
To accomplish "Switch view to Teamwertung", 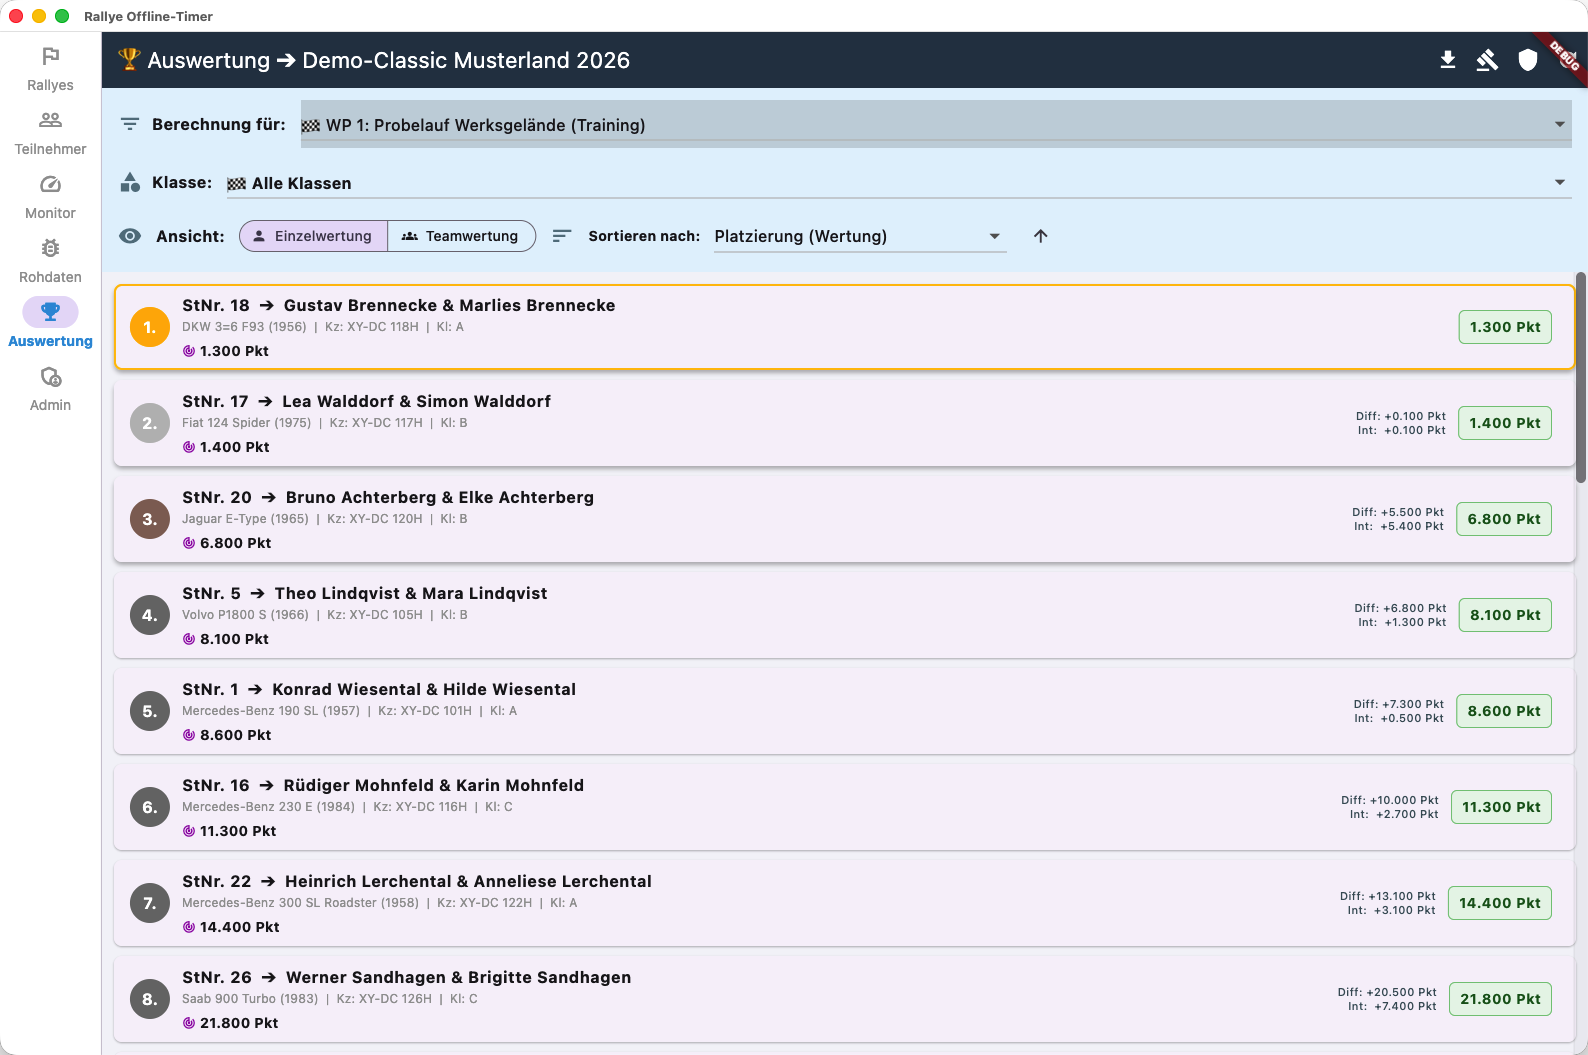I will 461,236.
